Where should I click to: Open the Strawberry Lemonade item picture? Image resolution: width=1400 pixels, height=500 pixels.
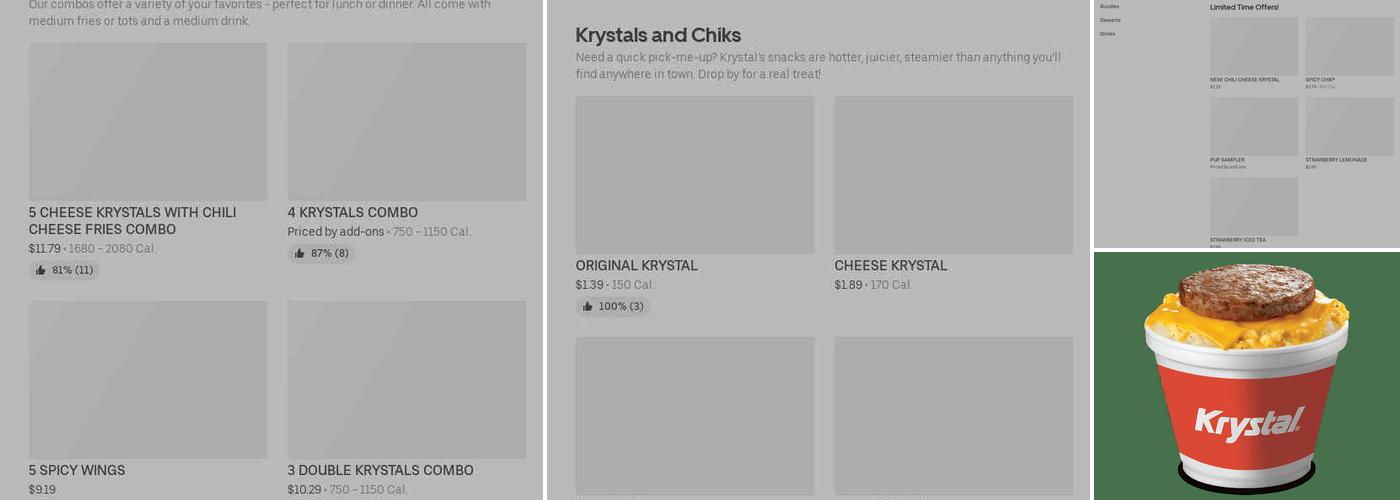pos(1349,126)
